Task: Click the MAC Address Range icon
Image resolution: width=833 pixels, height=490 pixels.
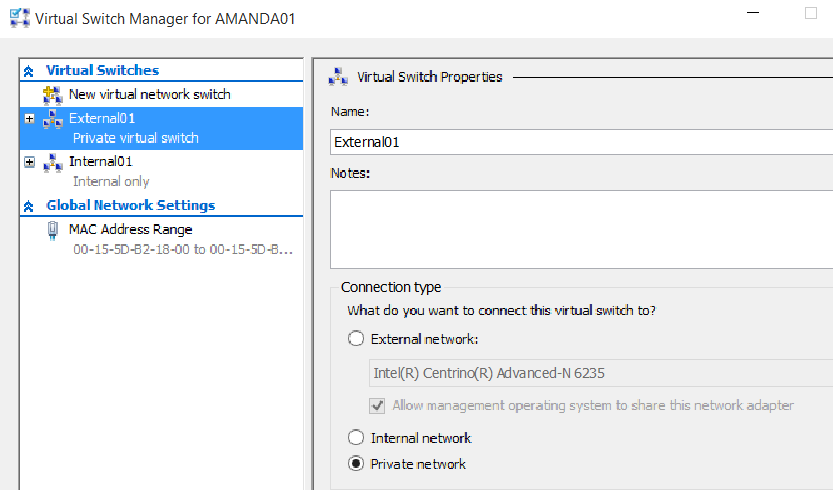Action: coord(53,231)
